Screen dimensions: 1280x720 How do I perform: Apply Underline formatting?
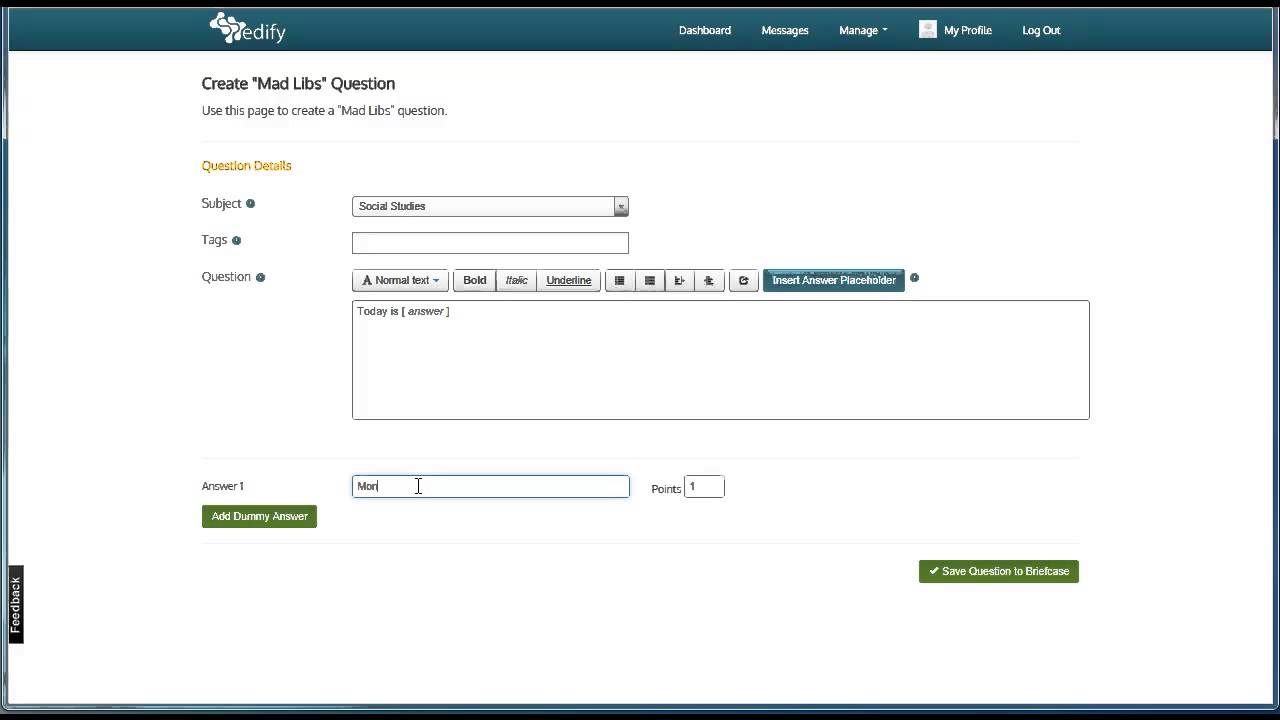point(569,281)
